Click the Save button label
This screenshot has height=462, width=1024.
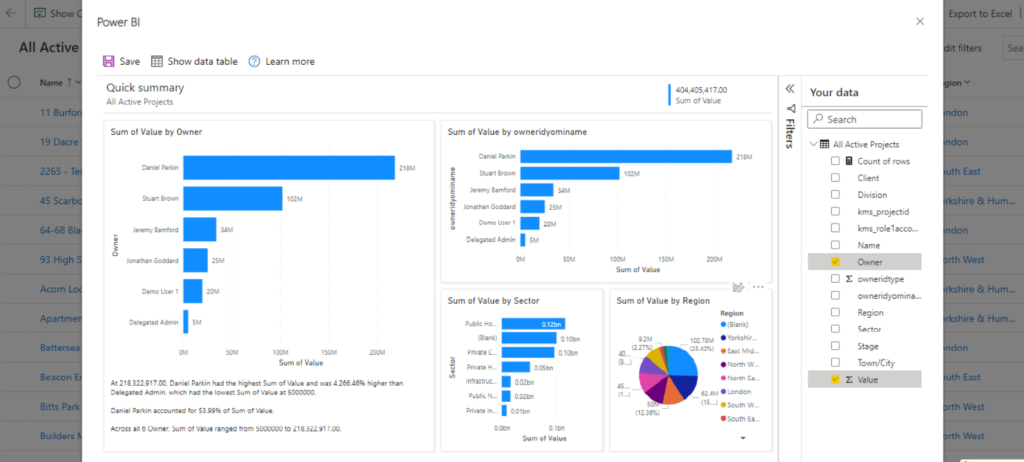(129, 61)
